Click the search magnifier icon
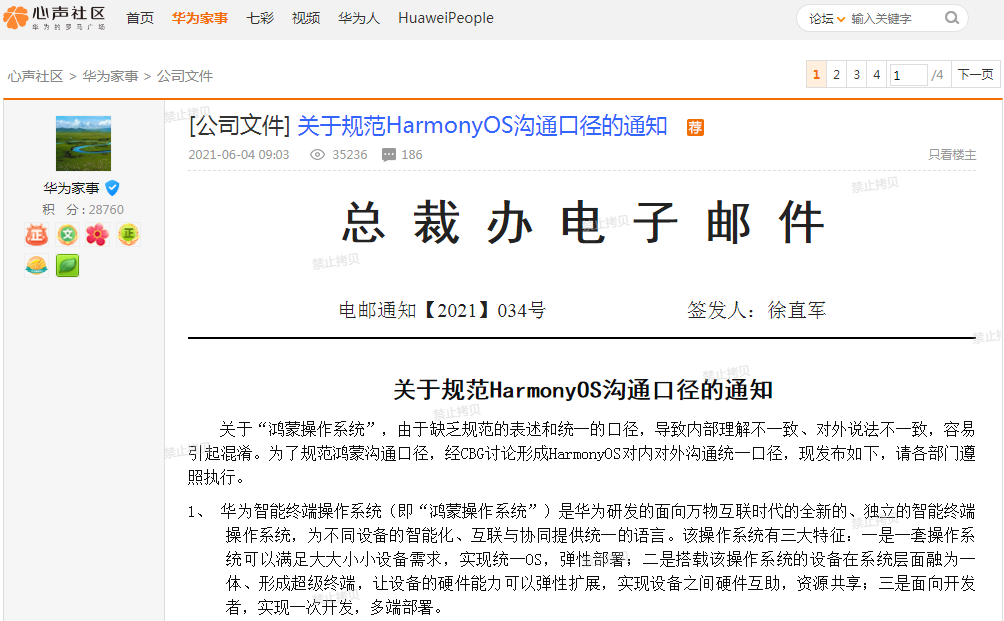Viewport: 1004px width, 621px height. click(951, 18)
